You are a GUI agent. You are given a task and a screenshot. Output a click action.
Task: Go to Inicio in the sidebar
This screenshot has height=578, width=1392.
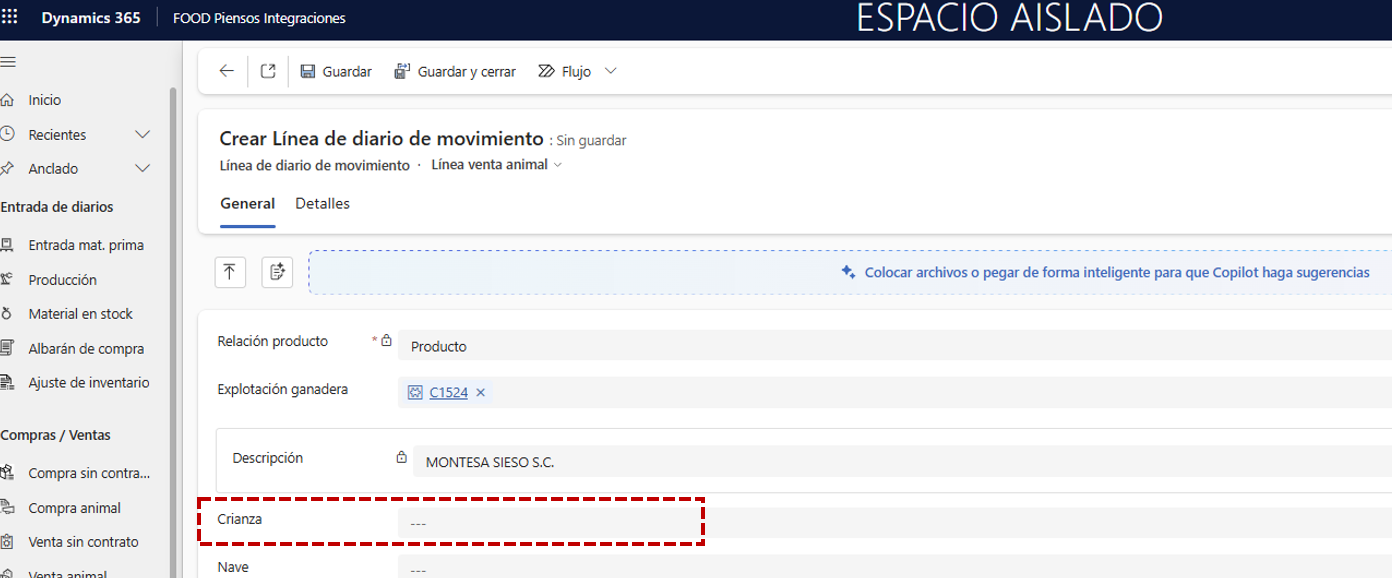point(45,100)
